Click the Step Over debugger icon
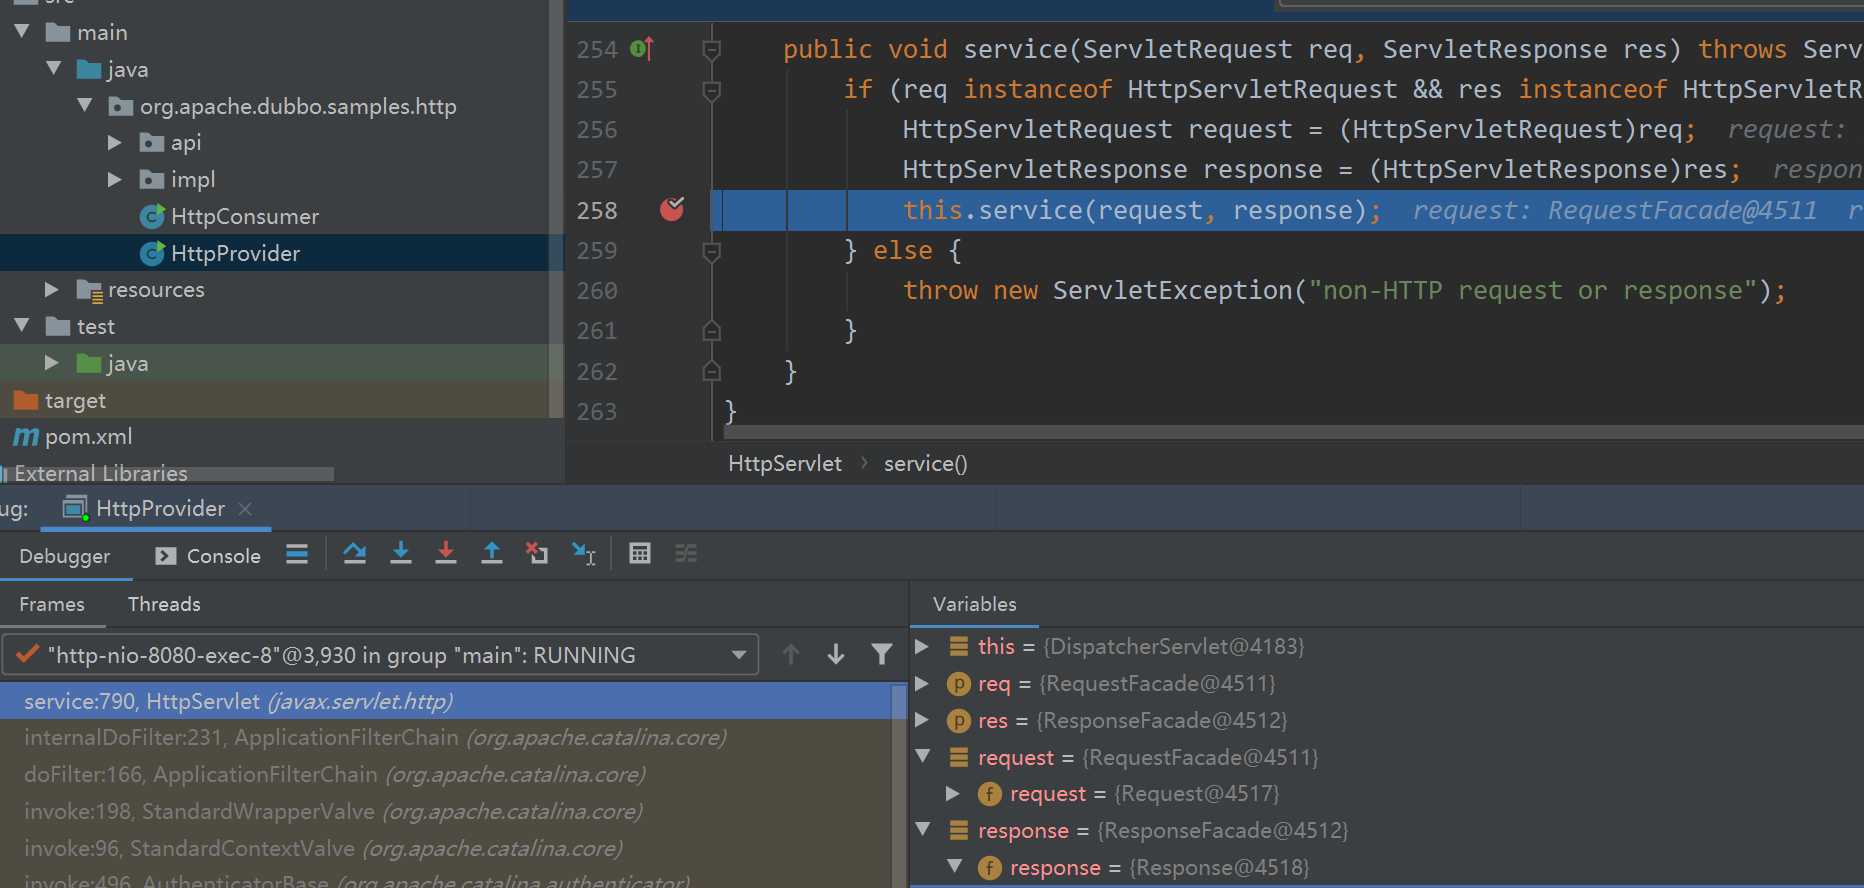1864x888 pixels. click(x=354, y=553)
